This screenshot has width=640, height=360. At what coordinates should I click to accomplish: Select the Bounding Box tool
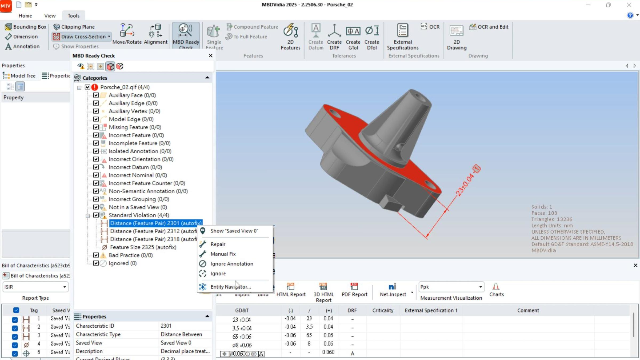coord(25,27)
